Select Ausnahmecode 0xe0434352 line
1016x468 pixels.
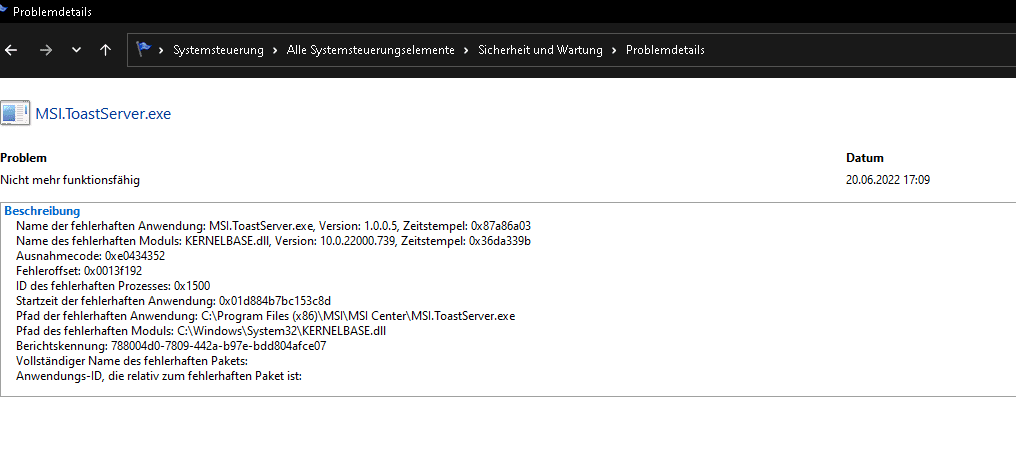(x=91, y=256)
